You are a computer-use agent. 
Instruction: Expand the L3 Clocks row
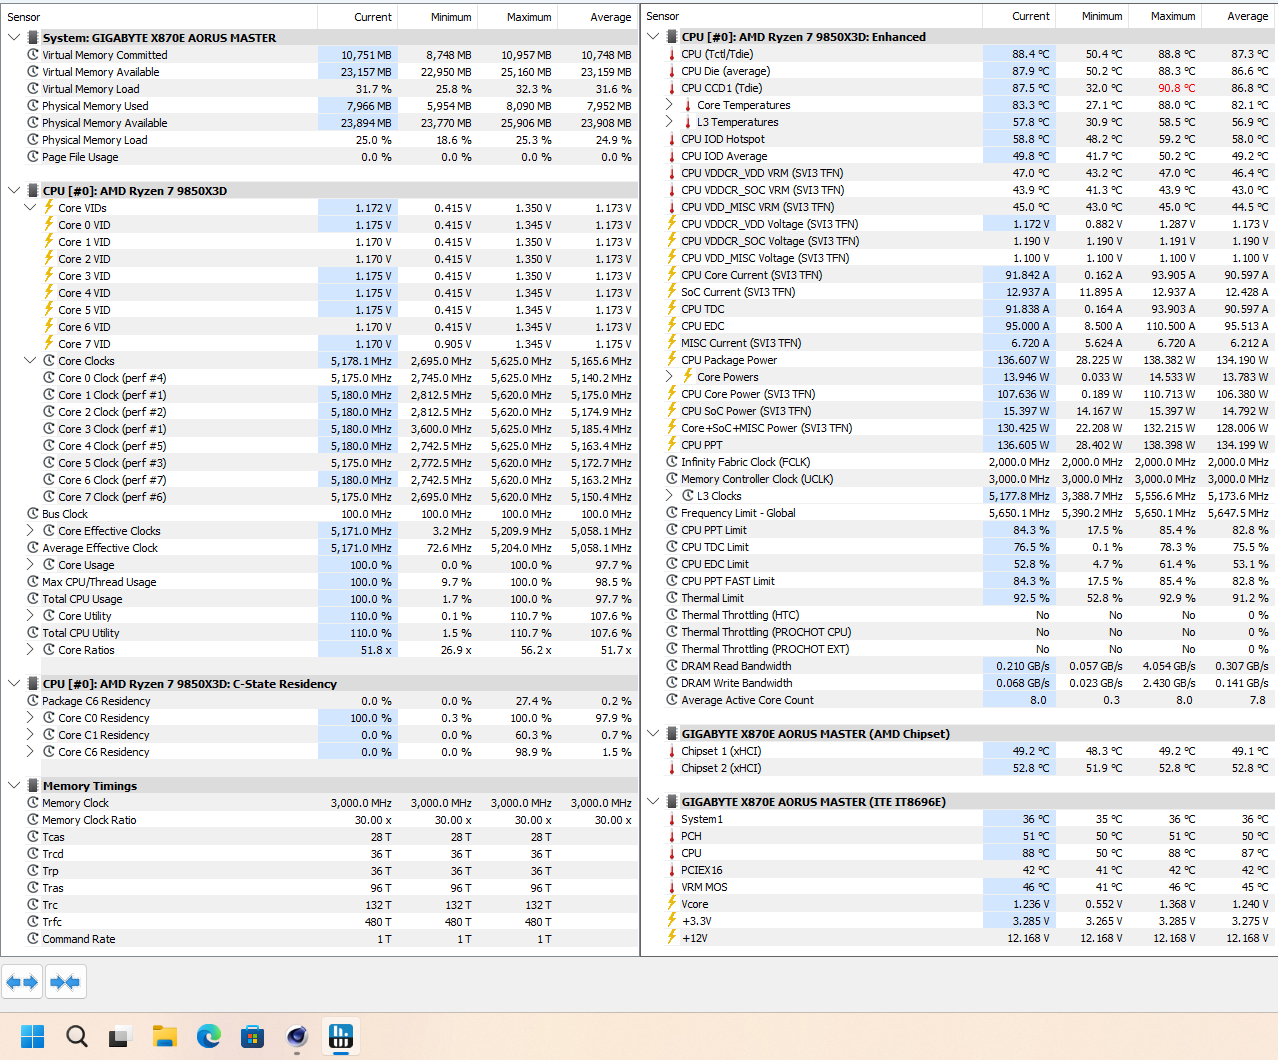(x=669, y=496)
